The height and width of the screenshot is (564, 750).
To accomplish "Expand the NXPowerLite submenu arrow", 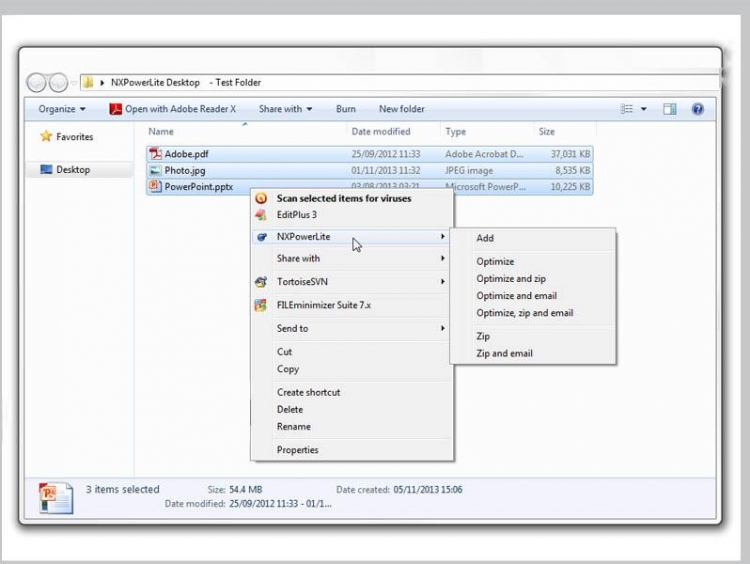I will 442,237.
